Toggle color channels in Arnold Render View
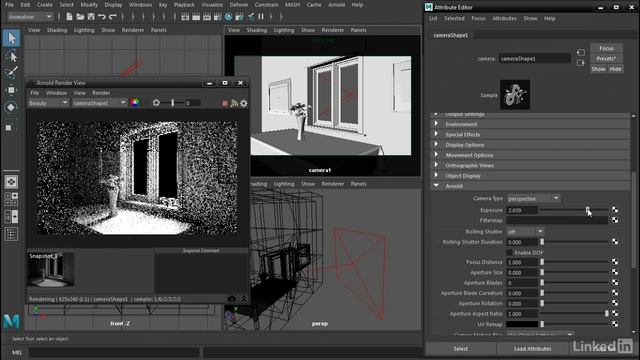 (x=135, y=103)
